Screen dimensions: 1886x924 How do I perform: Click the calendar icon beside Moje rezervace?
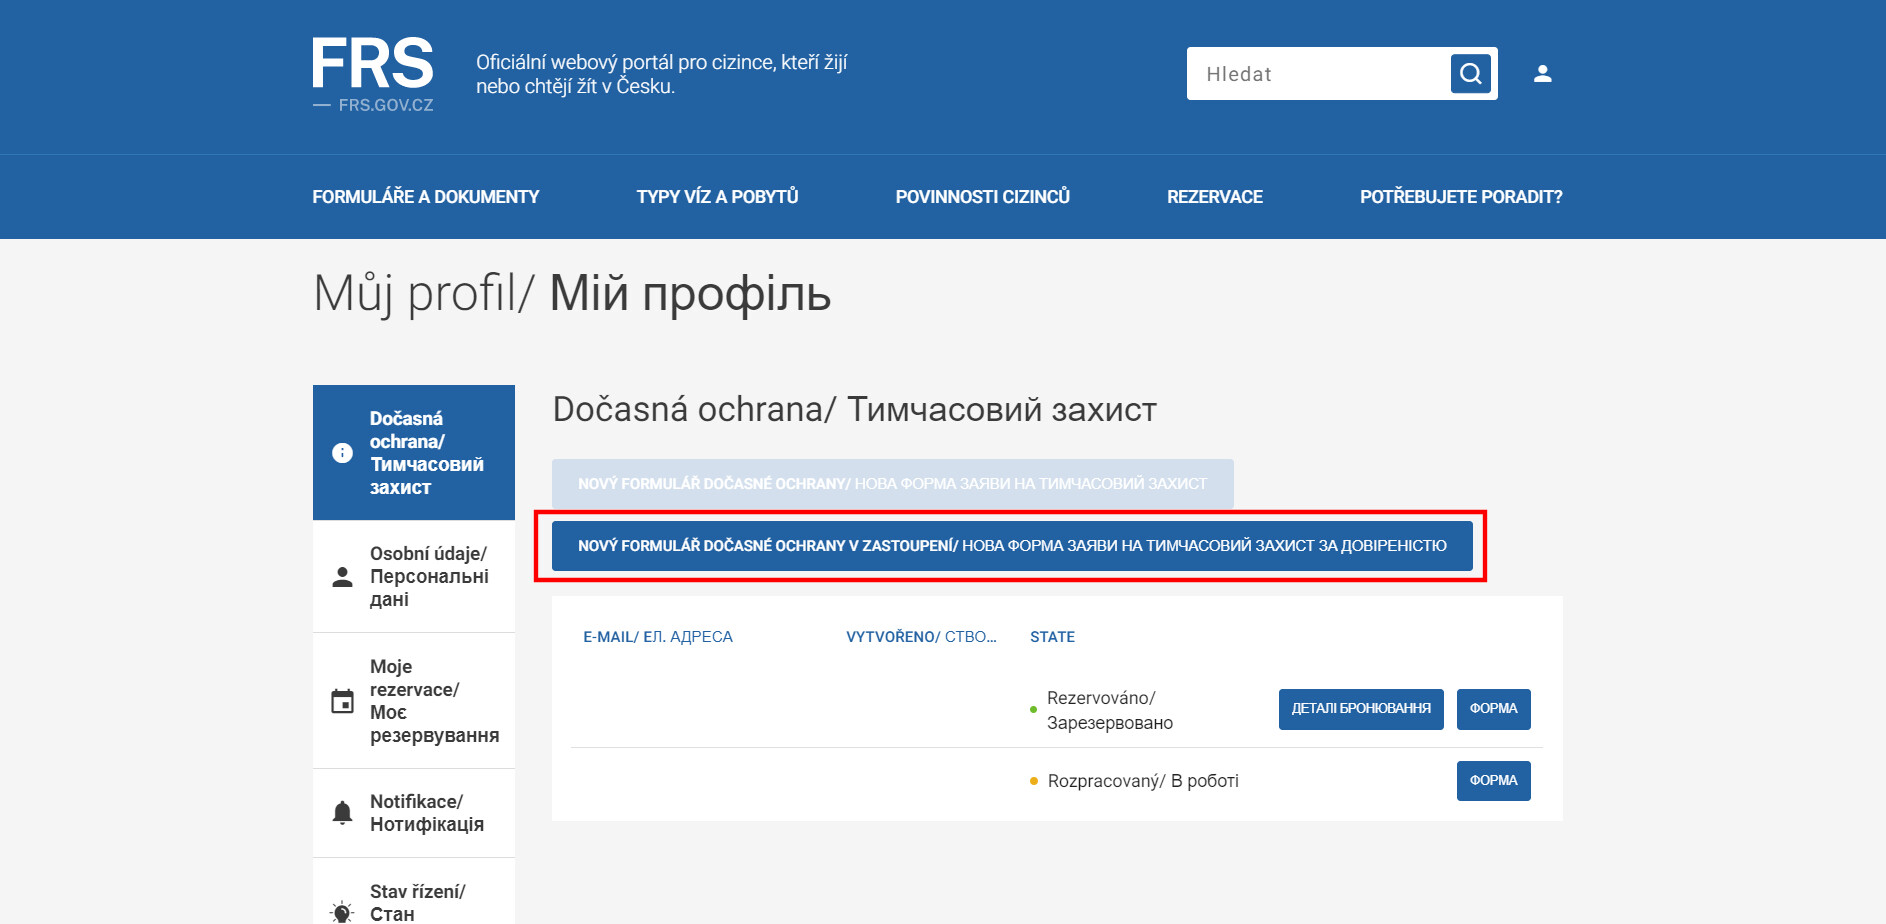click(342, 701)
